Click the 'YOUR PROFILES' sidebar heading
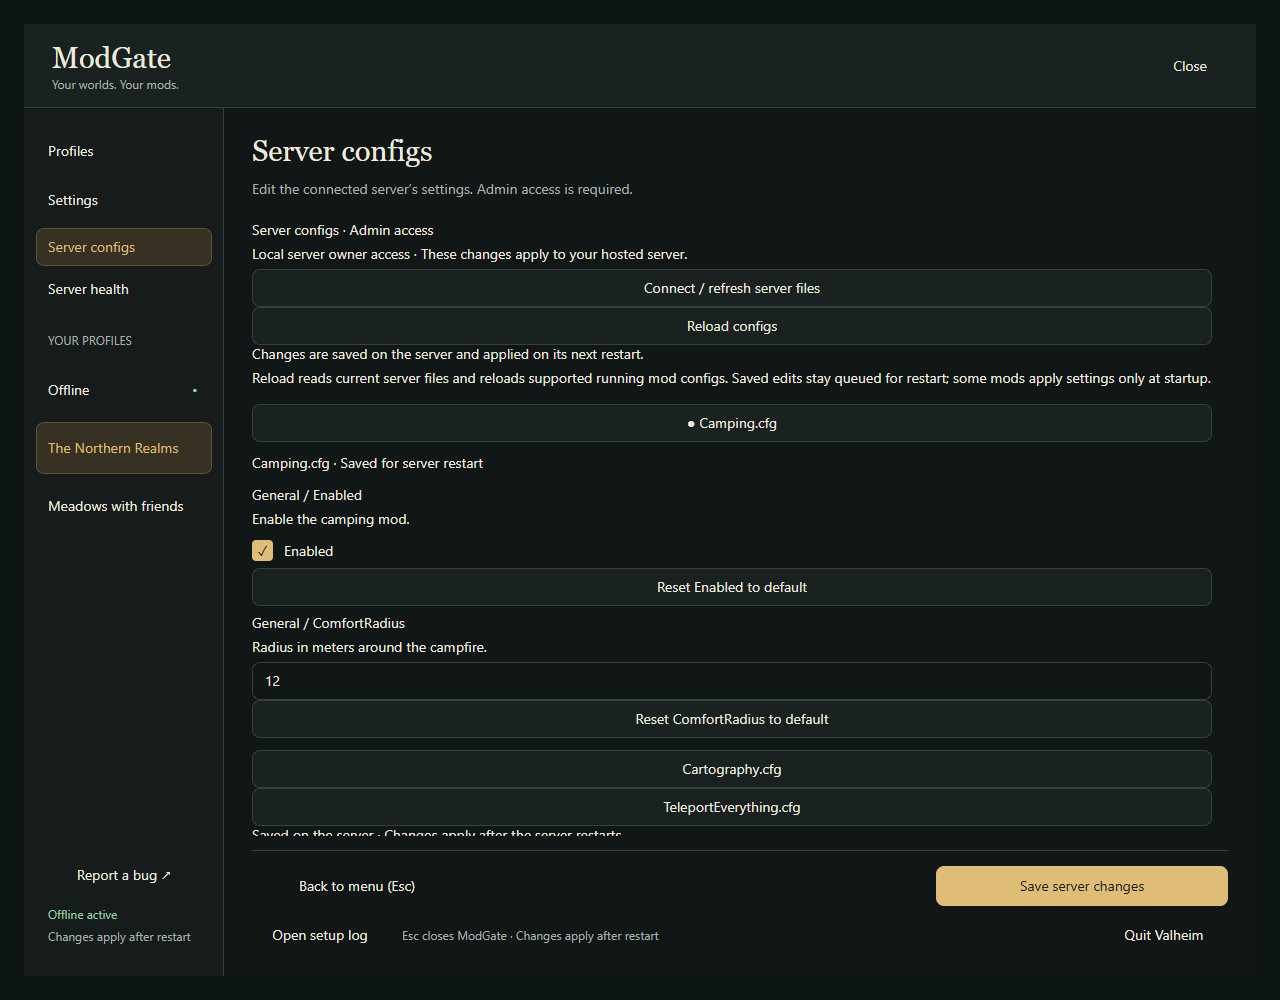Viewport: 1280px width, 1000px height. (90, 341)
